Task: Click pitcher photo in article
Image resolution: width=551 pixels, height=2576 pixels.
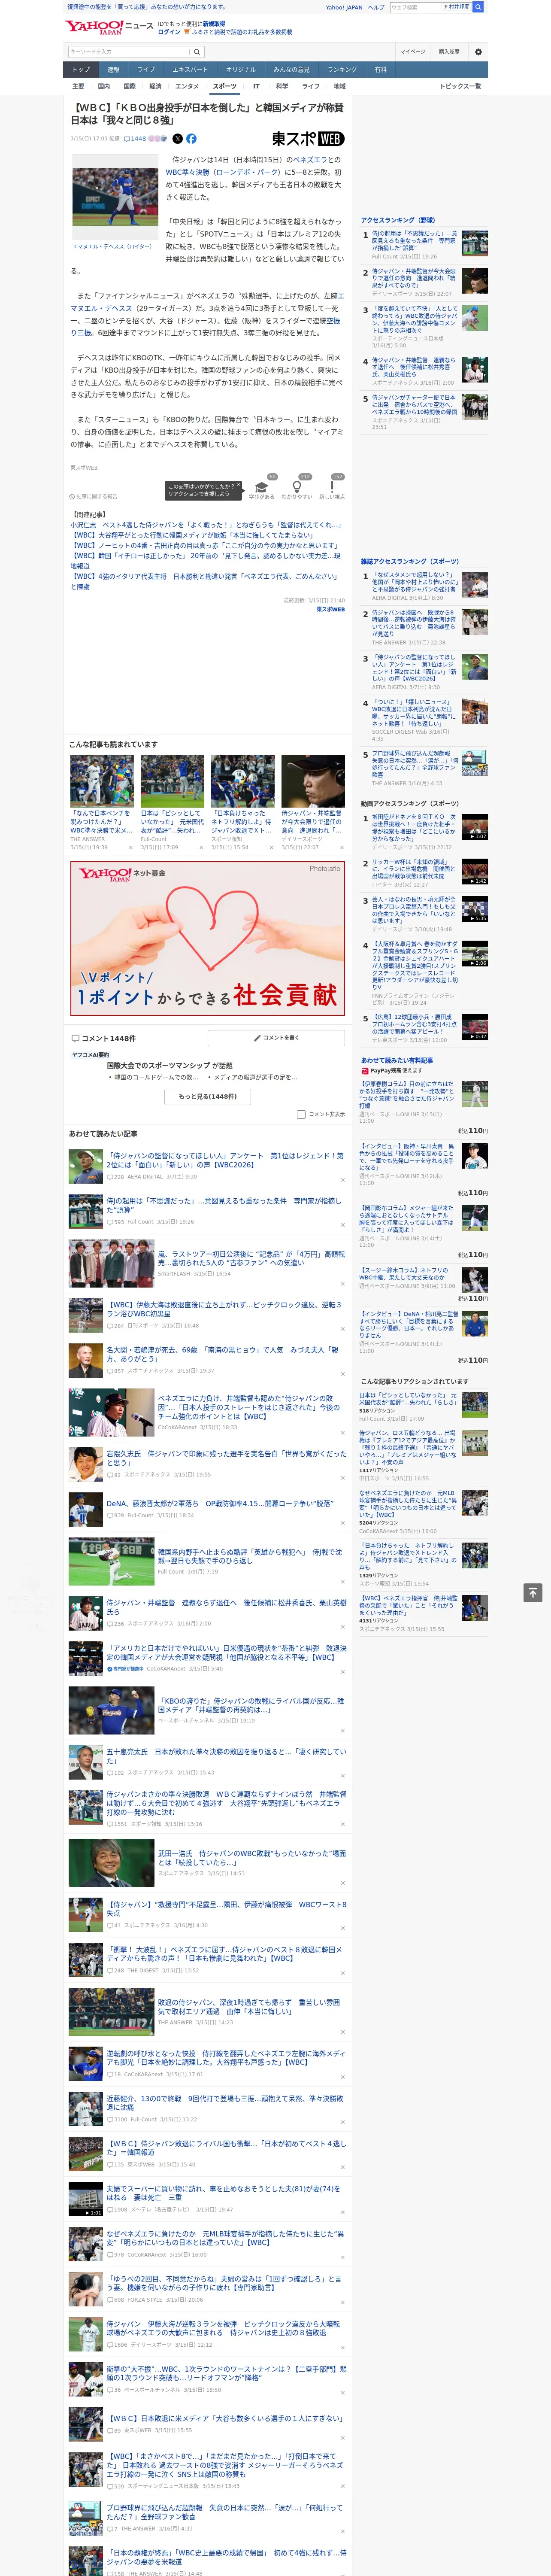Action: pos(115,197)
